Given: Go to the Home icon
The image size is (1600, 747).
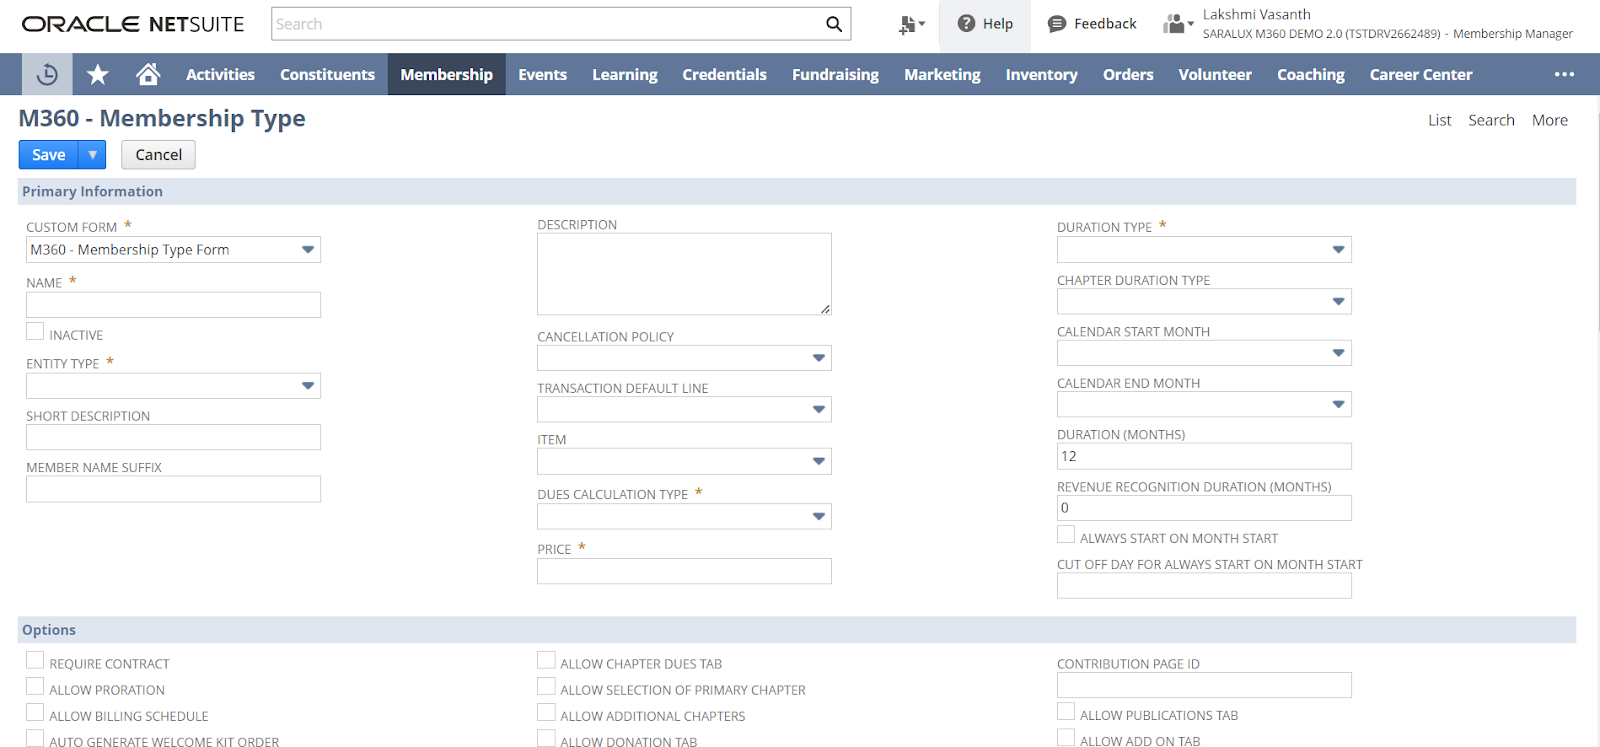Looking at the screenshot, I should point(148,74).
